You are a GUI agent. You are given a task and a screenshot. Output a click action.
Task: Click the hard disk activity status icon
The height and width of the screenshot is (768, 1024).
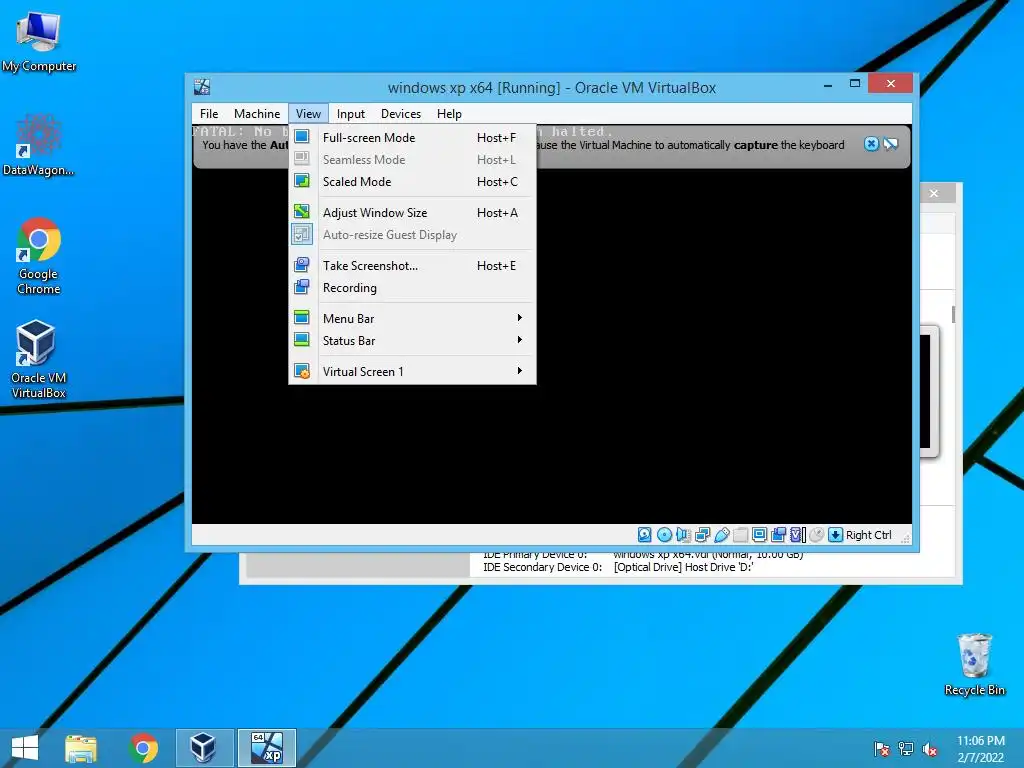coord(645,535)
